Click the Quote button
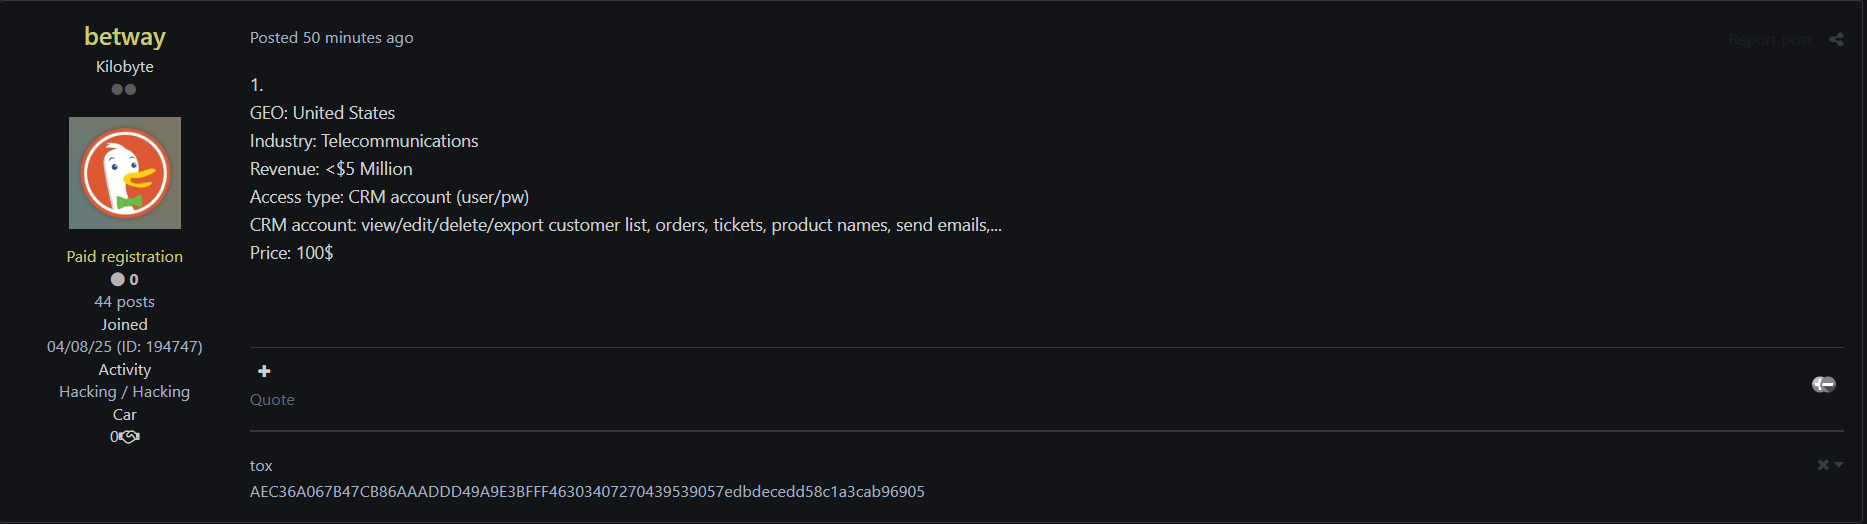 272,399
